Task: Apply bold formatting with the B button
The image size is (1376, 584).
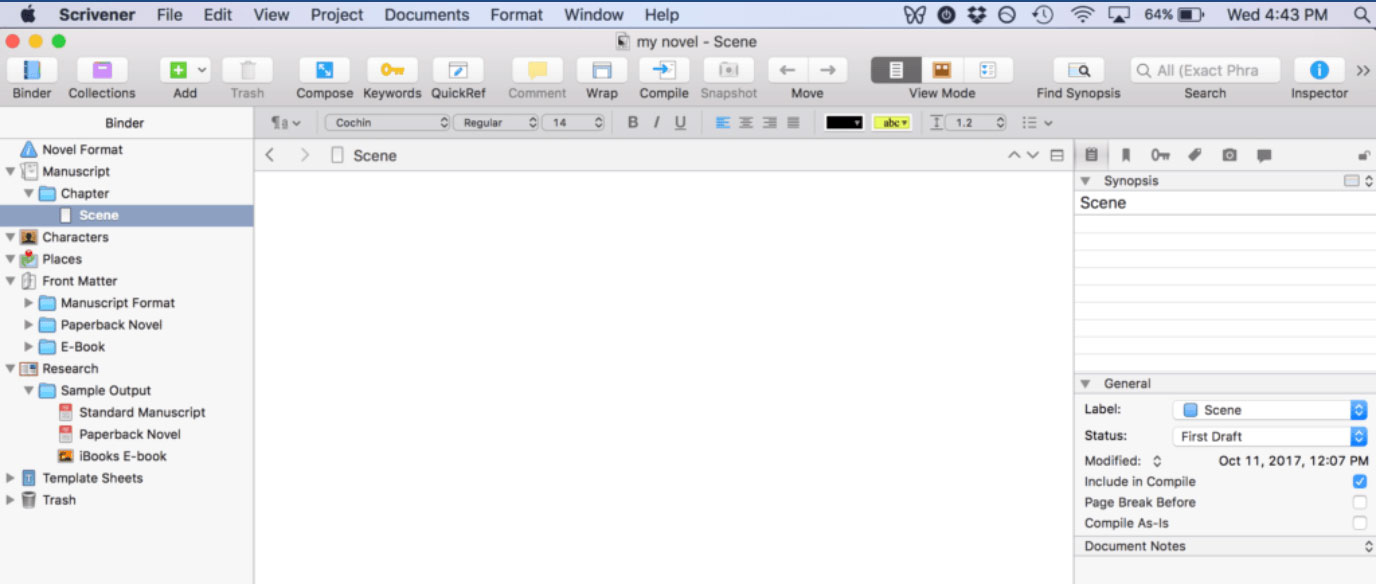Action: (x=632, y=123)
